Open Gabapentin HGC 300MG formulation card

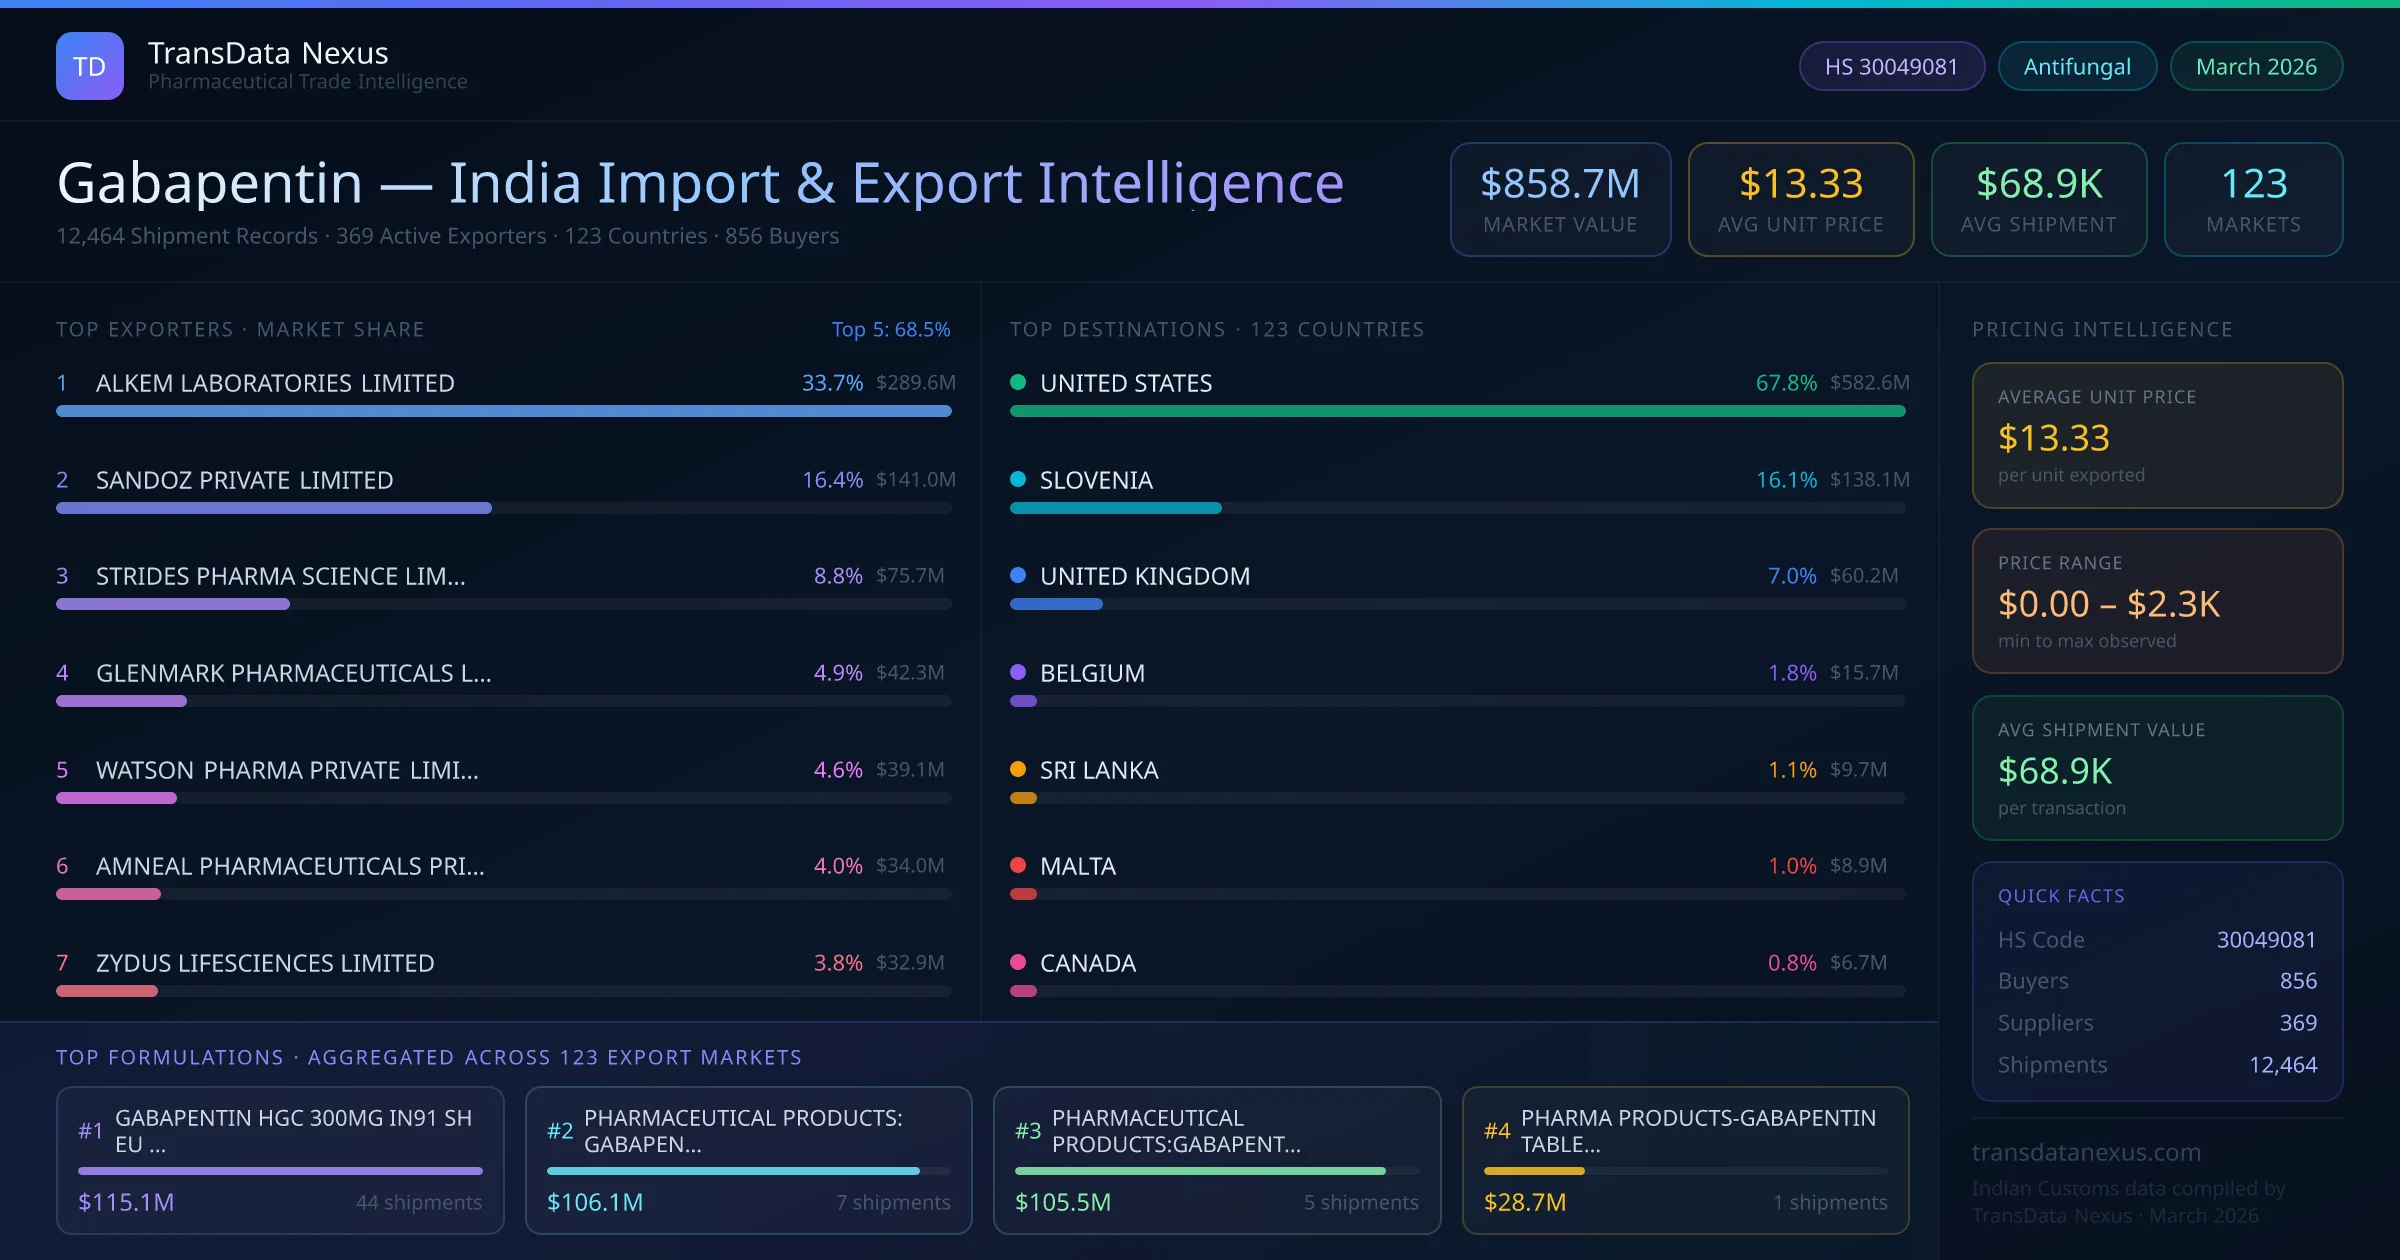(280, 1160)
